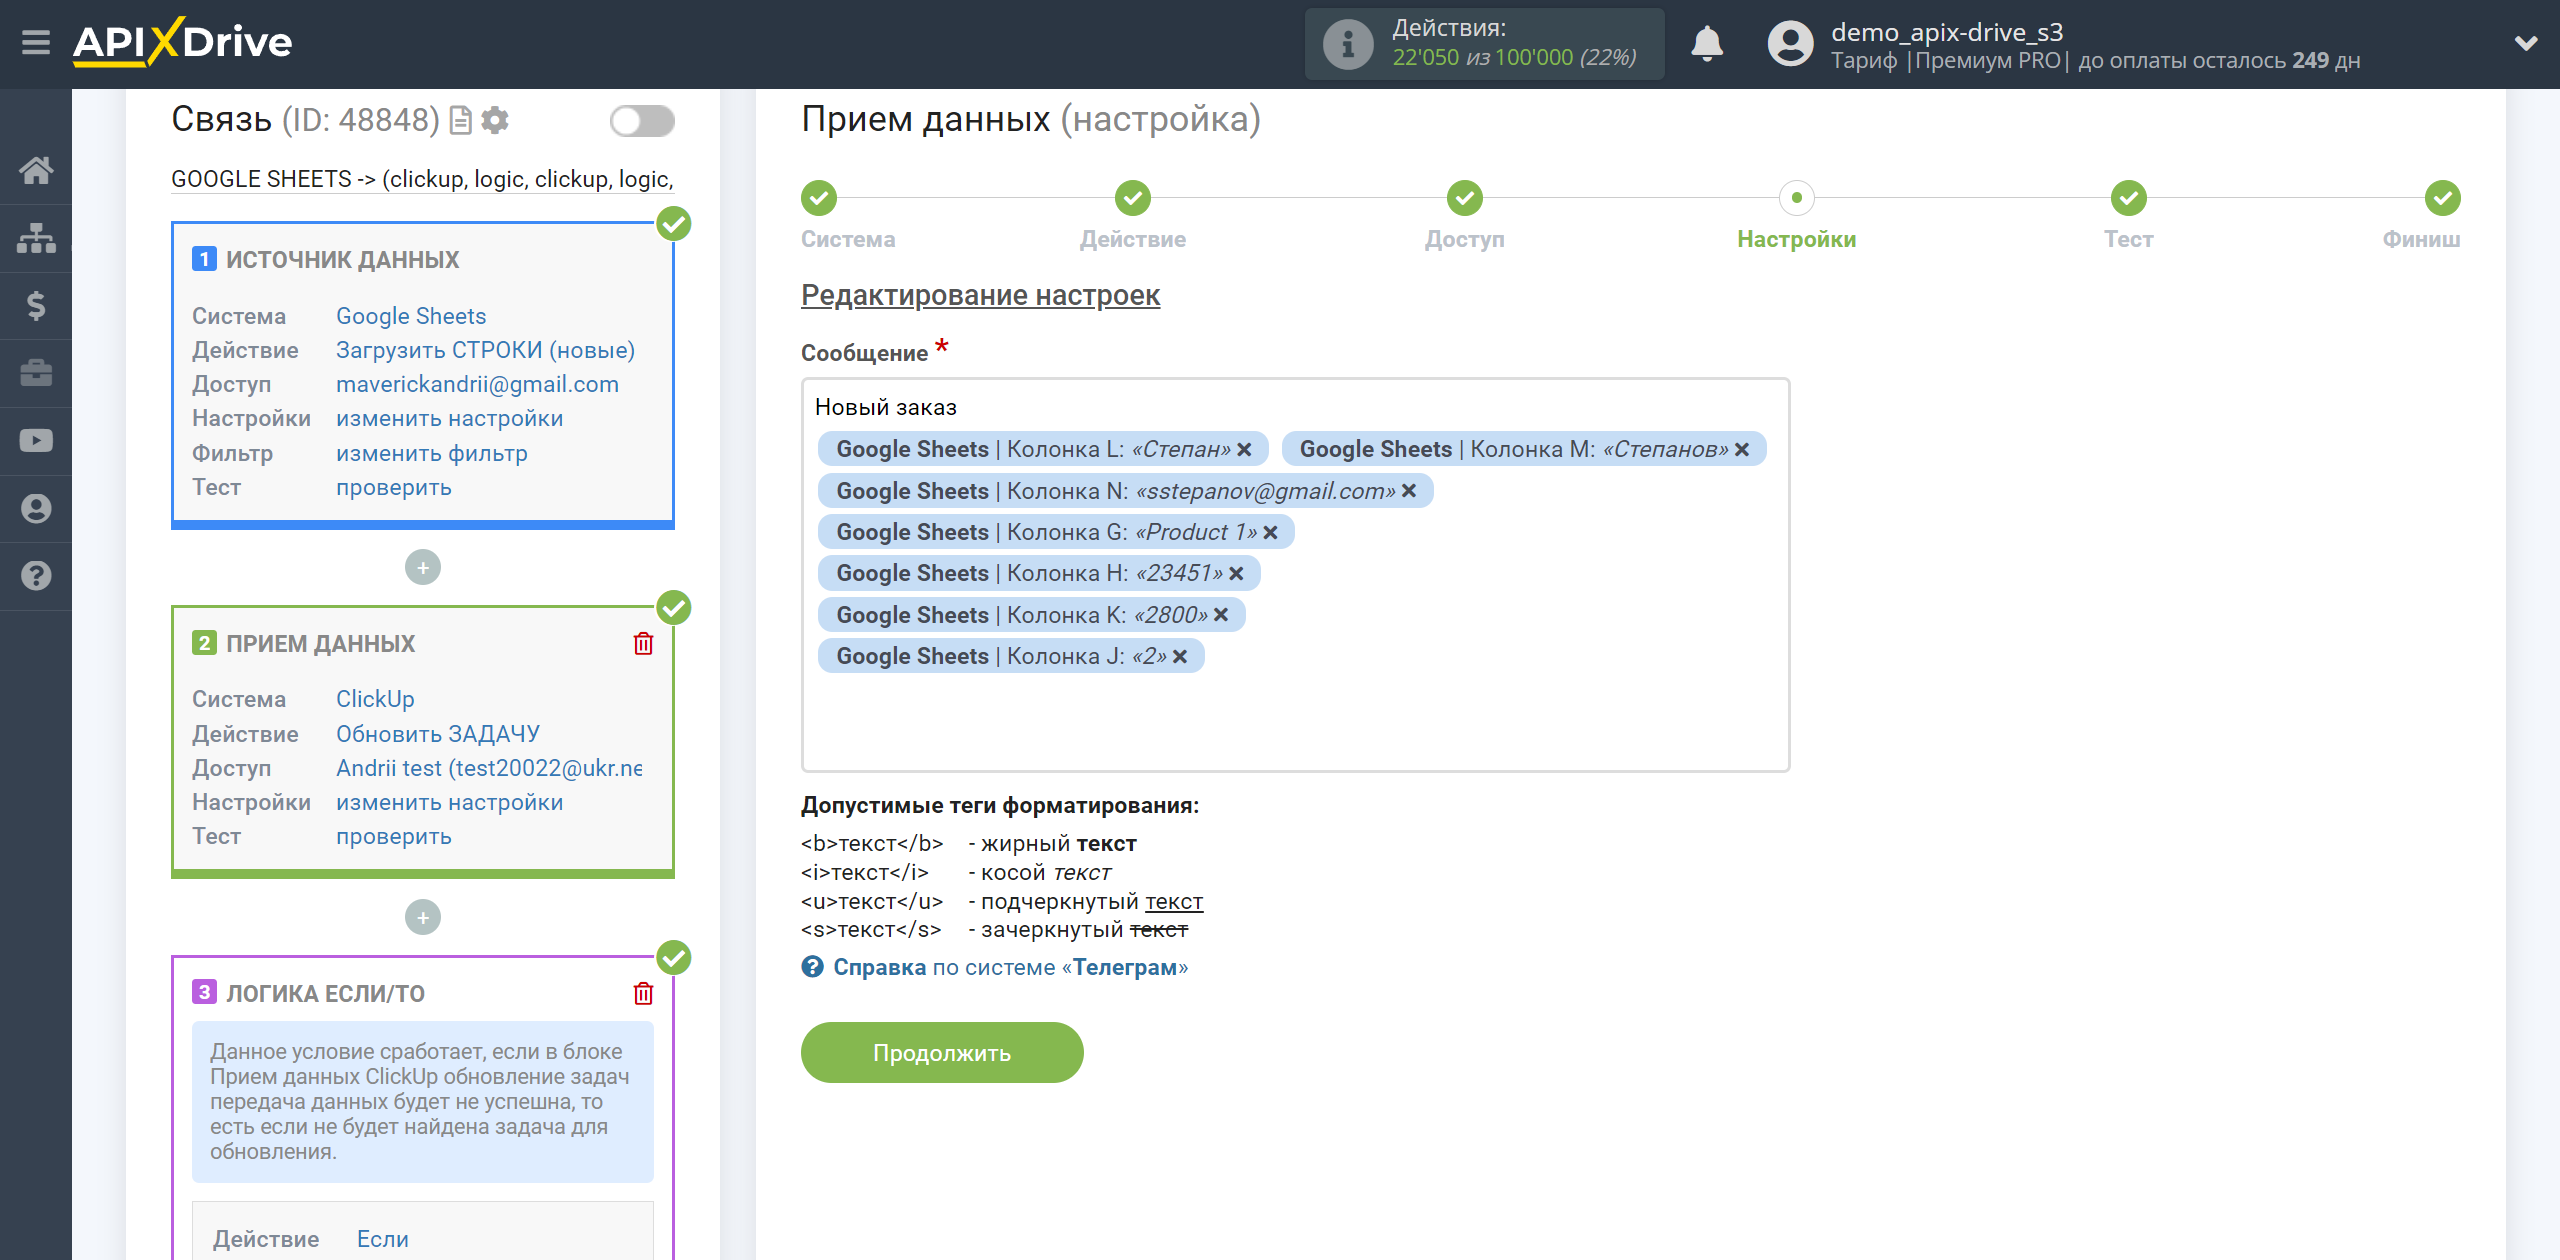The image size is (2560, 1260).
Task: Open the notifications bell
Action: click(1707, 44)
